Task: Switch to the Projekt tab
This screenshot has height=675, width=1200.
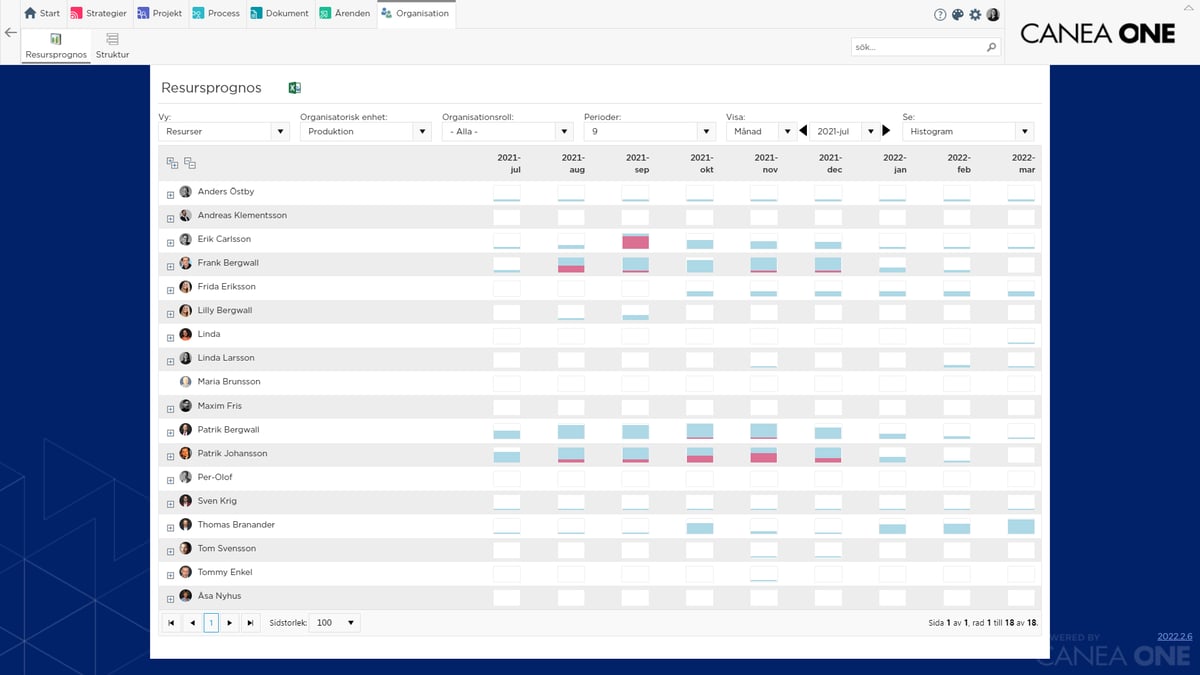Action: pyautogui.click(x=160, y=14)
